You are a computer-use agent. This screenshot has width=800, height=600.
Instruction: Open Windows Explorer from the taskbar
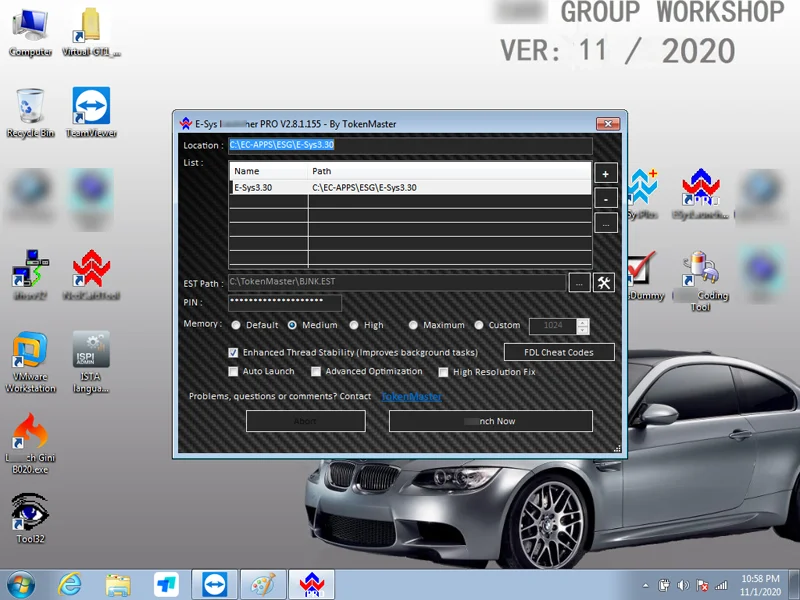[x=118, y=585]
